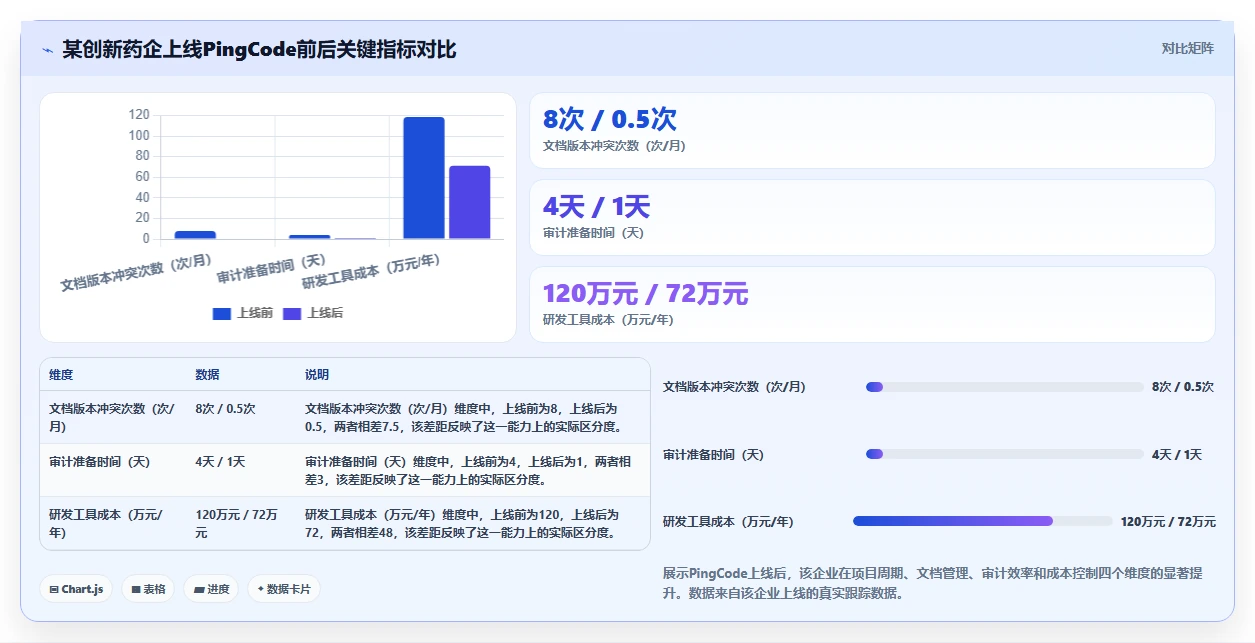Click the icon inside the 进度 chip

[199, 590]
